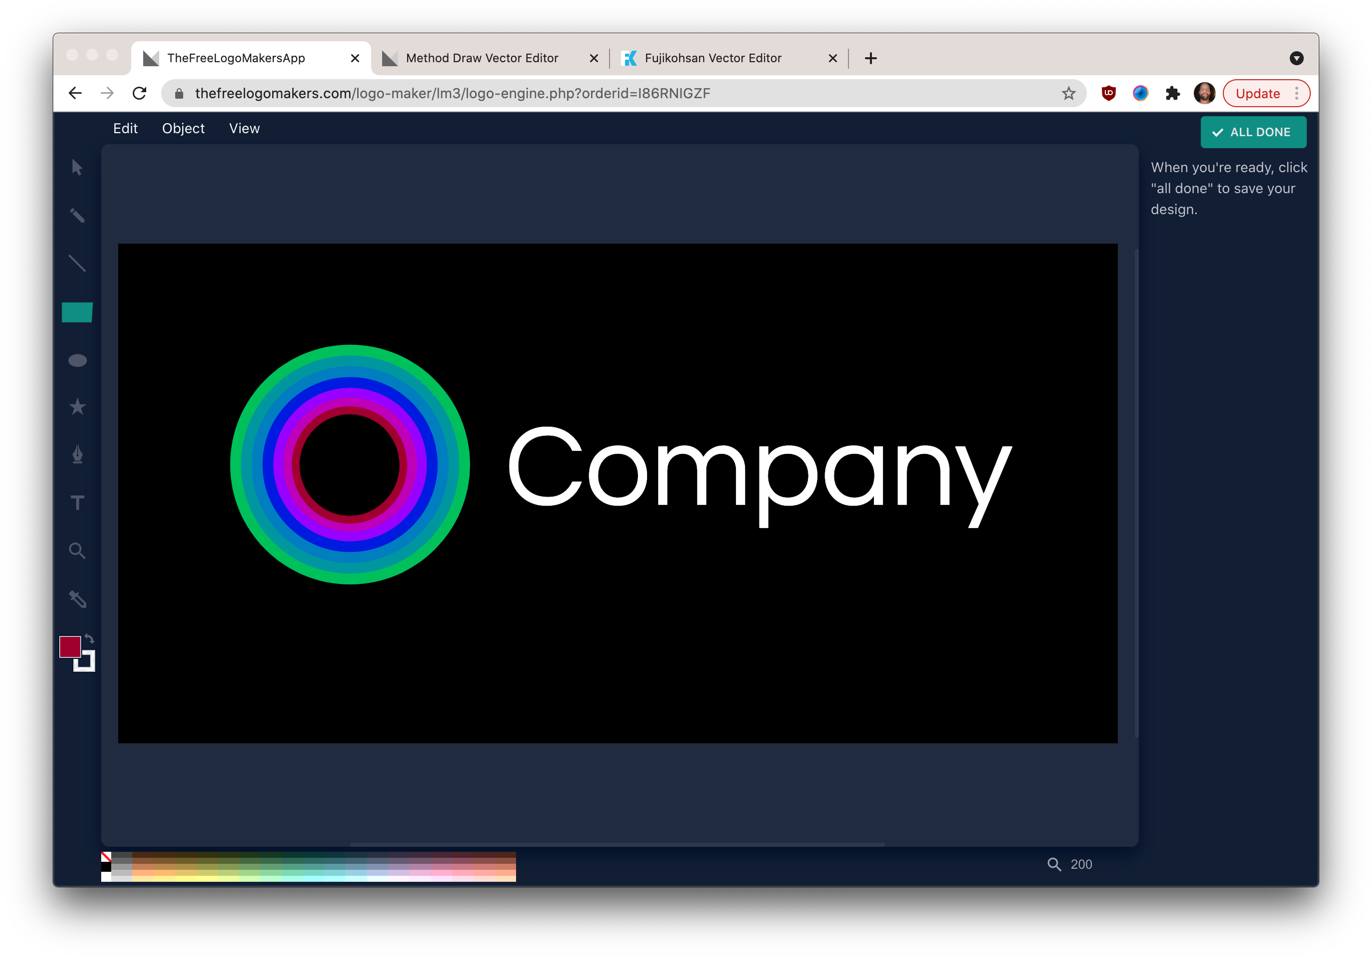Select the arrow Select tool
This screenshot has width=1372, height=956.
point(77,168)
